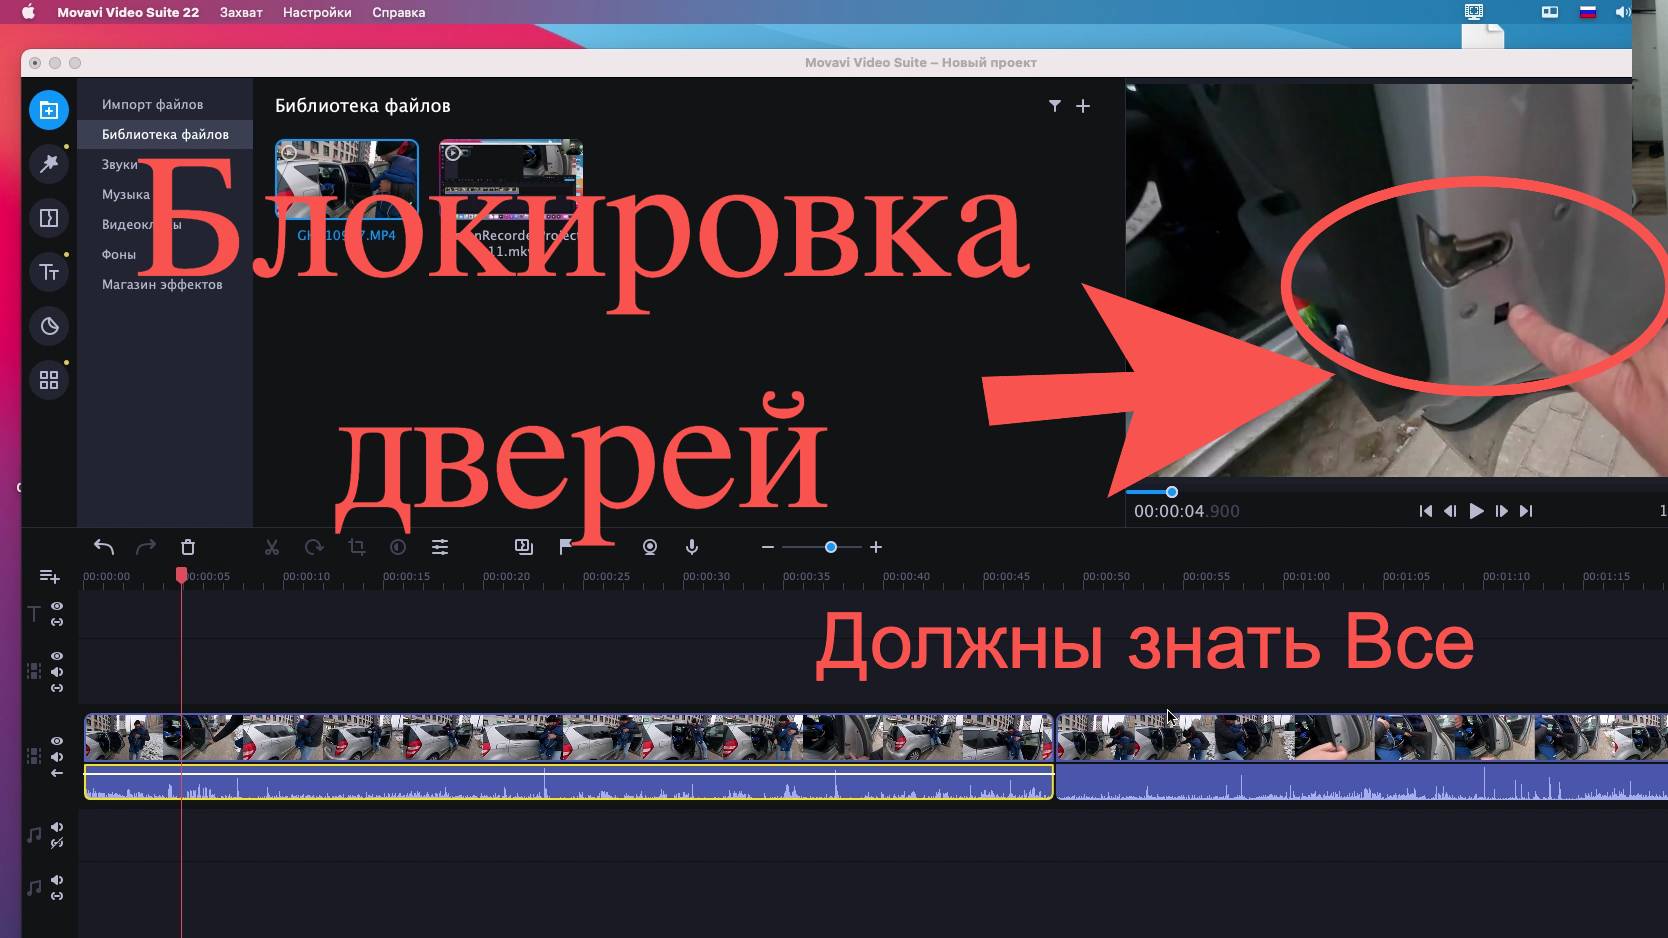Click the trash delete icon in timeline toolbar
1668x938 pixels.
(x=188, y=547)
